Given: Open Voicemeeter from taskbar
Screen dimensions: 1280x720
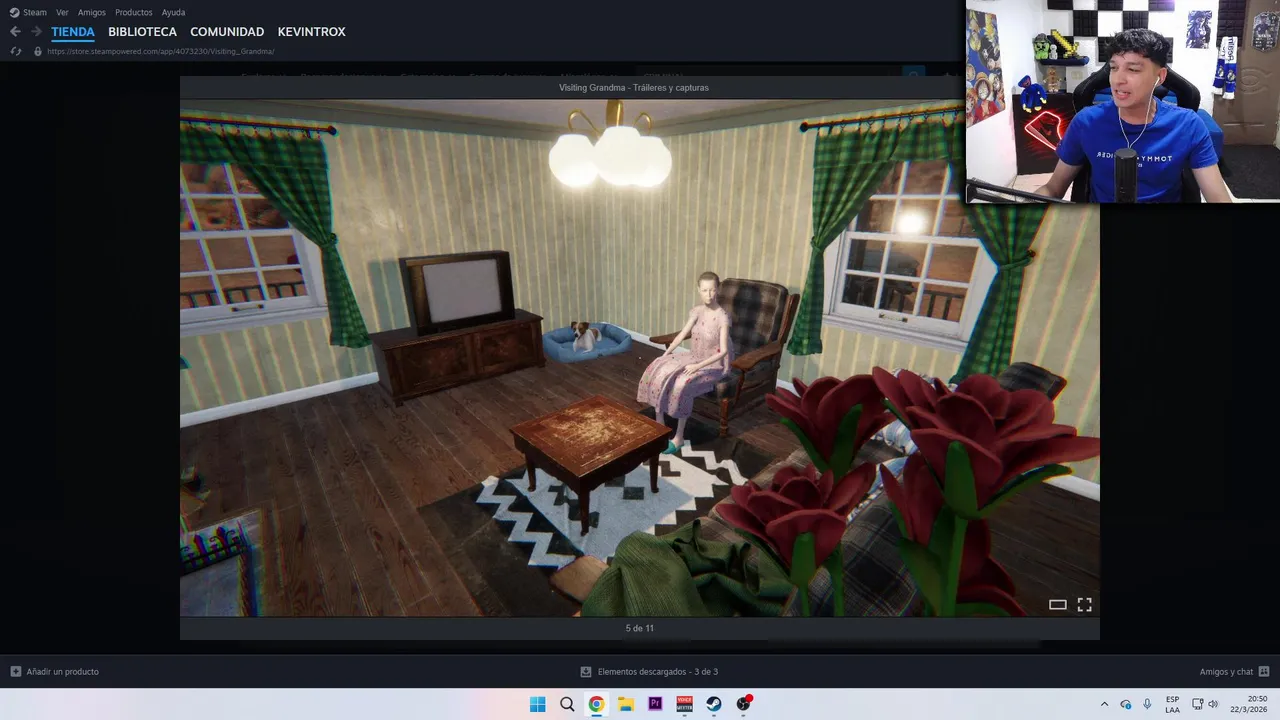Looking at the screenshot, I should point(685,704).
